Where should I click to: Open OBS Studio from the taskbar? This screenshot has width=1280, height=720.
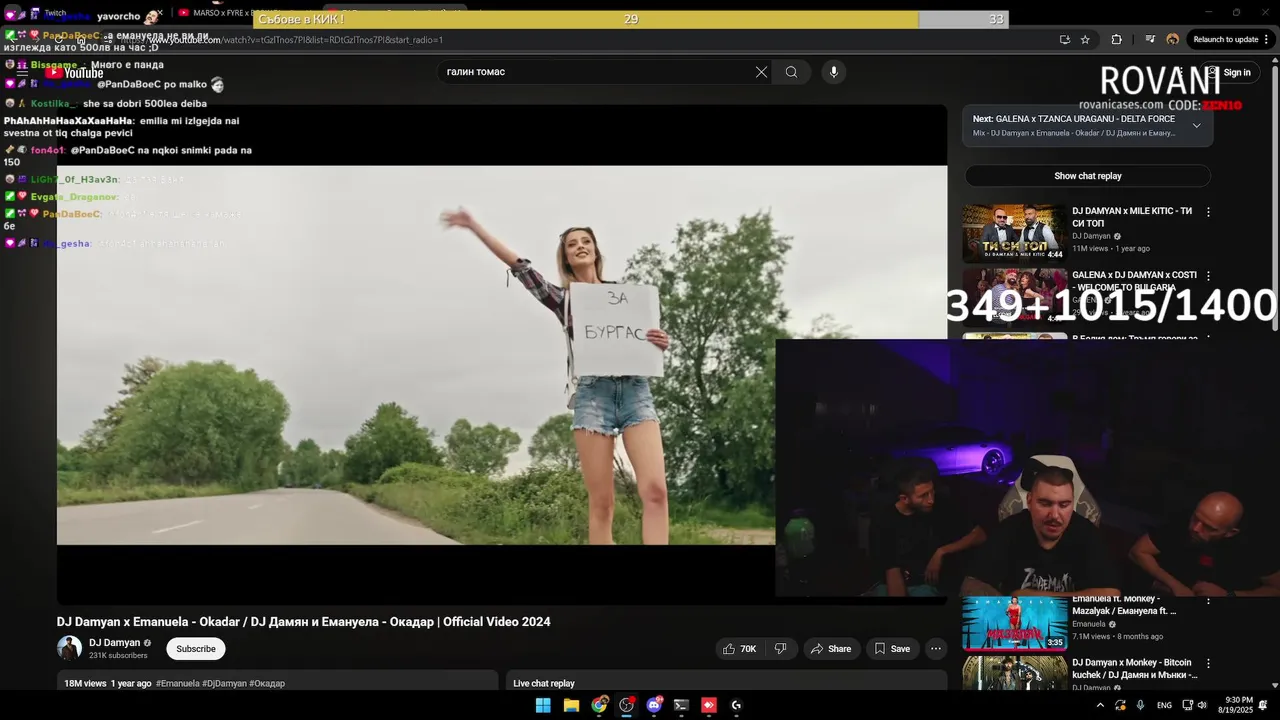pyautogui.click(x=627, y=705)
